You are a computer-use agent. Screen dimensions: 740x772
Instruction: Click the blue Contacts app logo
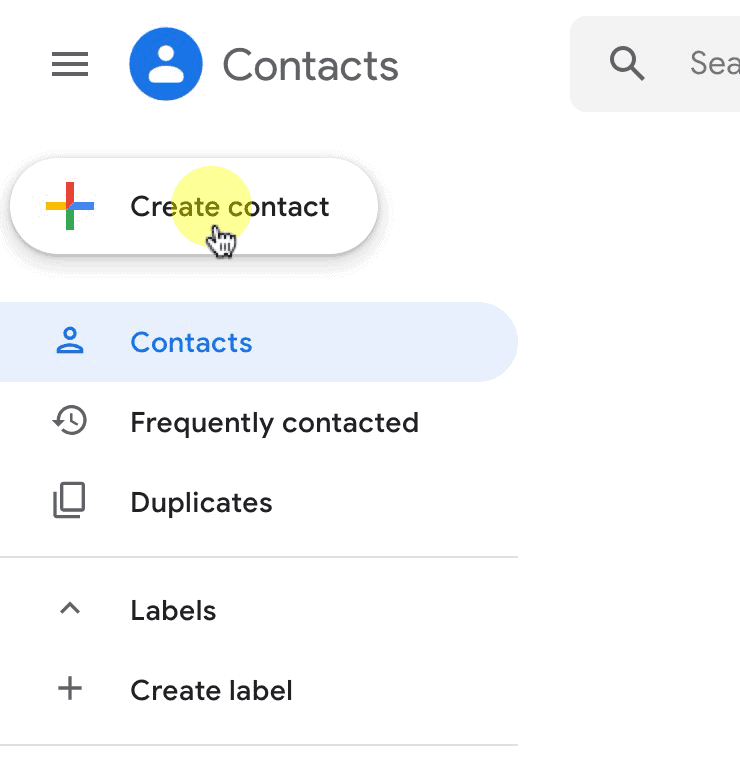point(166,64)
